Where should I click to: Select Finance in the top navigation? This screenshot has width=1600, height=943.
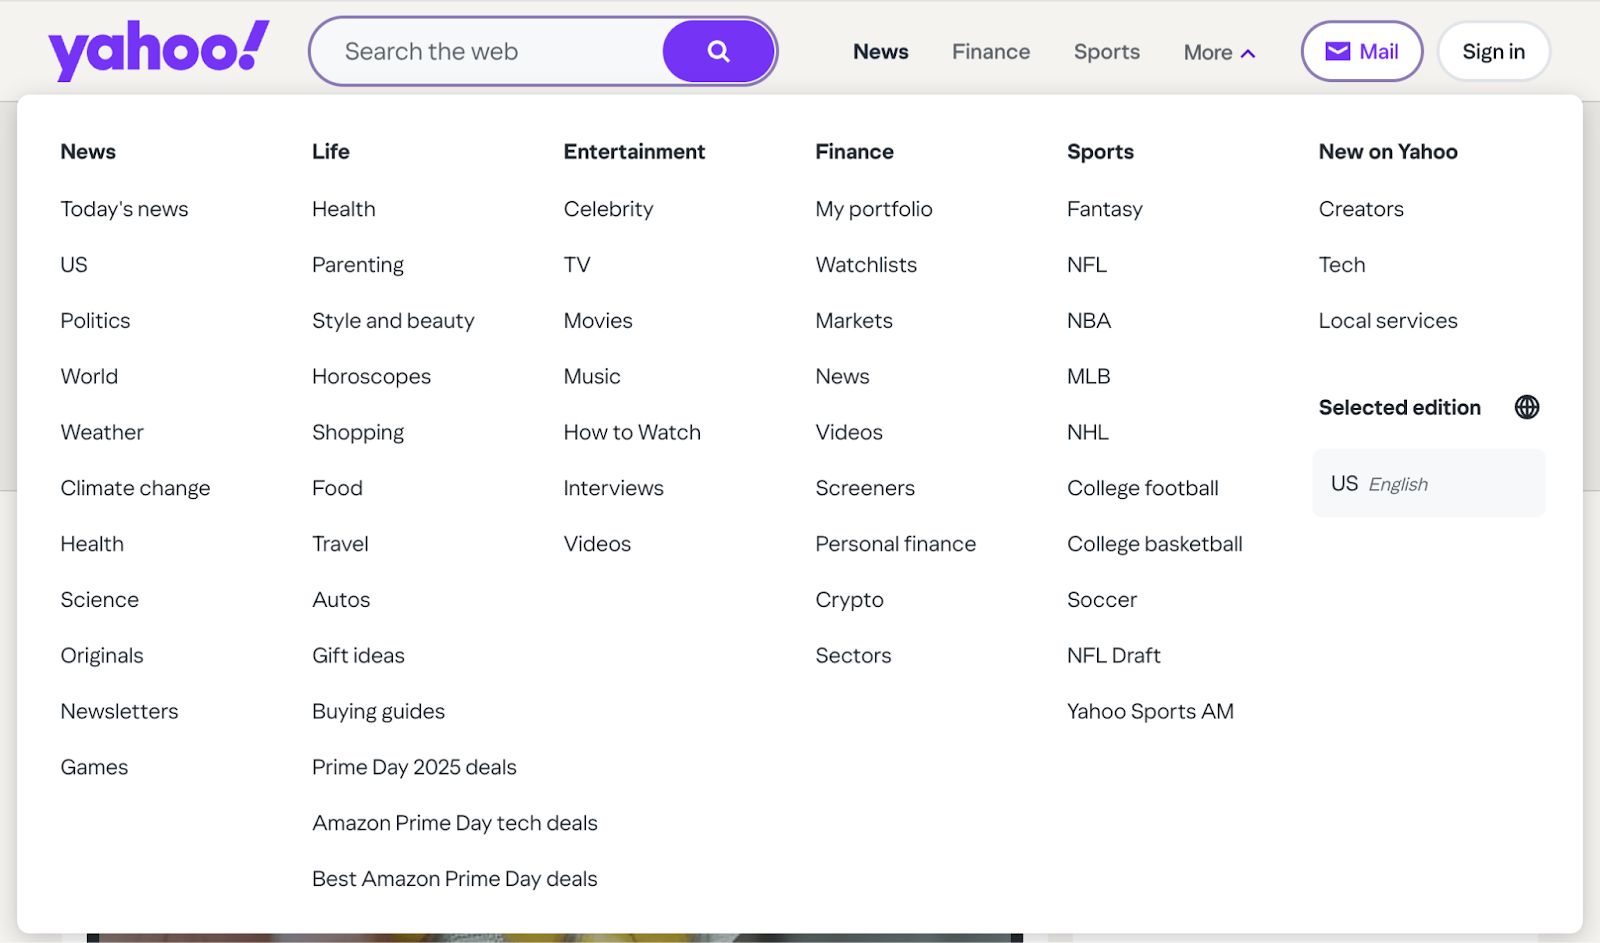[x=989, y=51]
